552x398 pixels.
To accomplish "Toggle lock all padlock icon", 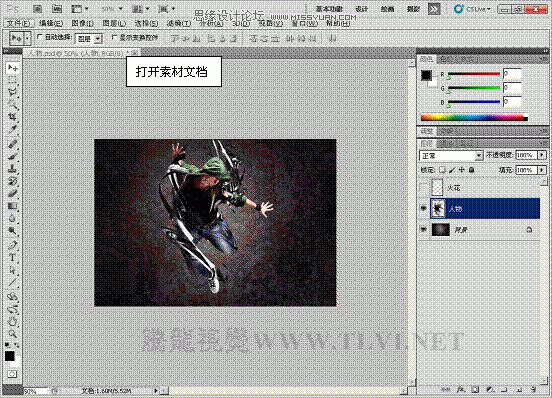I will (x=471, y=170).
